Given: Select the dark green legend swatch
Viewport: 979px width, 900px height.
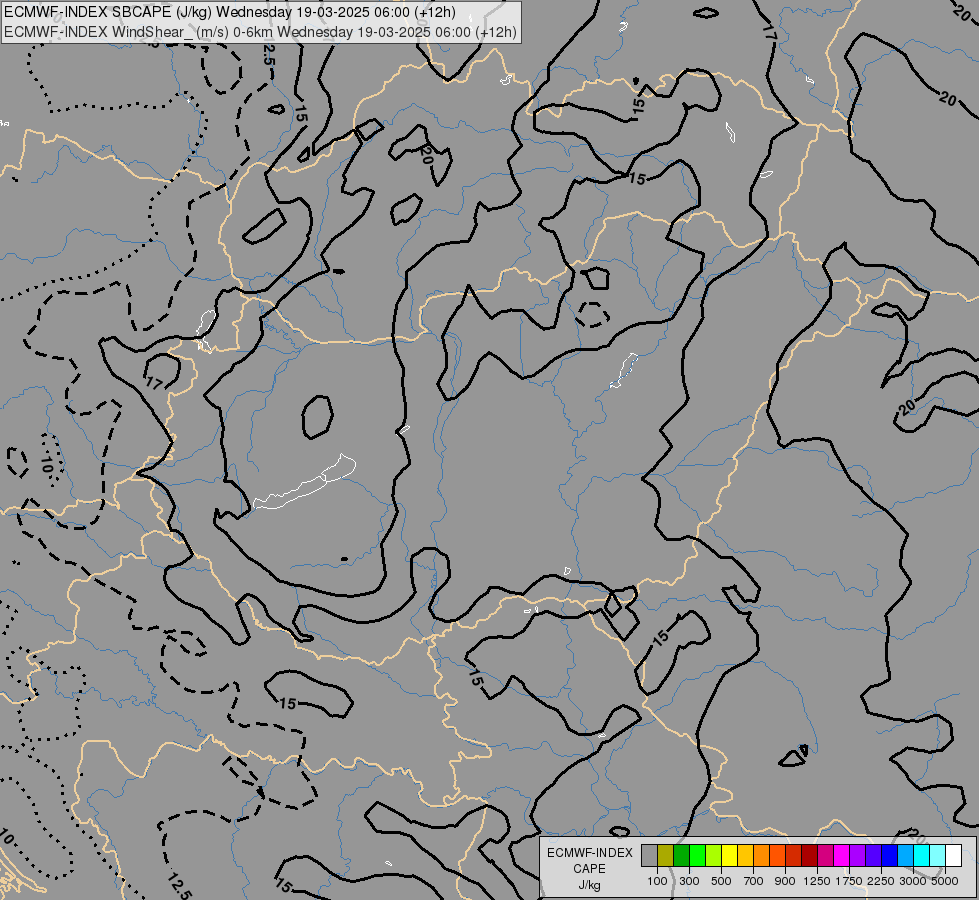Looking at the screenshot, I should 681,855.
